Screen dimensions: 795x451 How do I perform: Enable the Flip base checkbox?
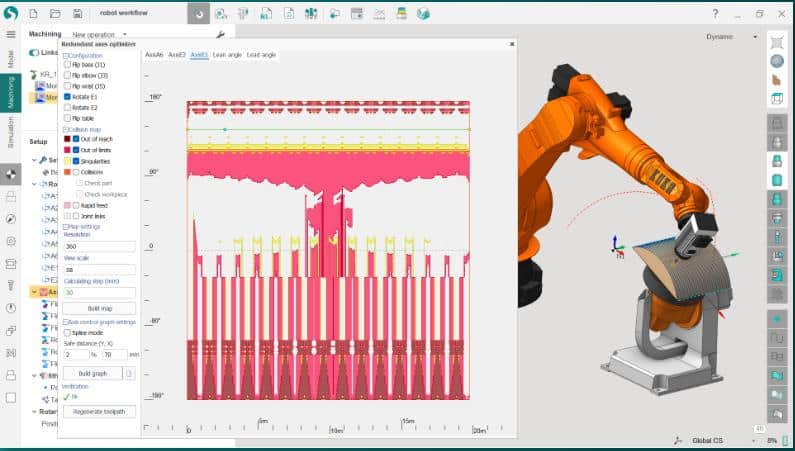[67, 64]
